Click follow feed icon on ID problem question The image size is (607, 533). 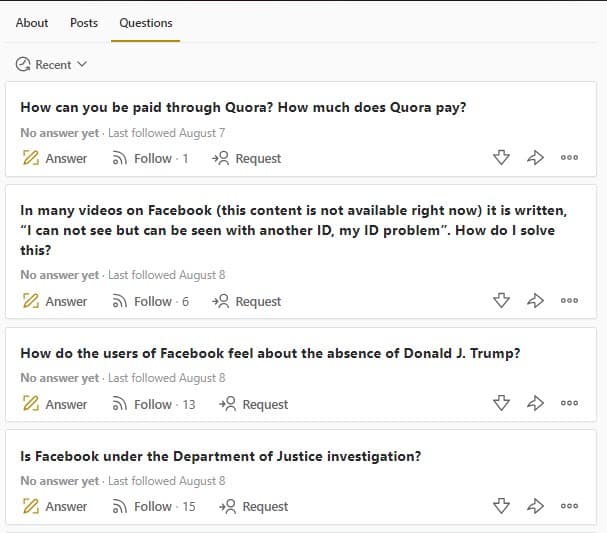119,301
